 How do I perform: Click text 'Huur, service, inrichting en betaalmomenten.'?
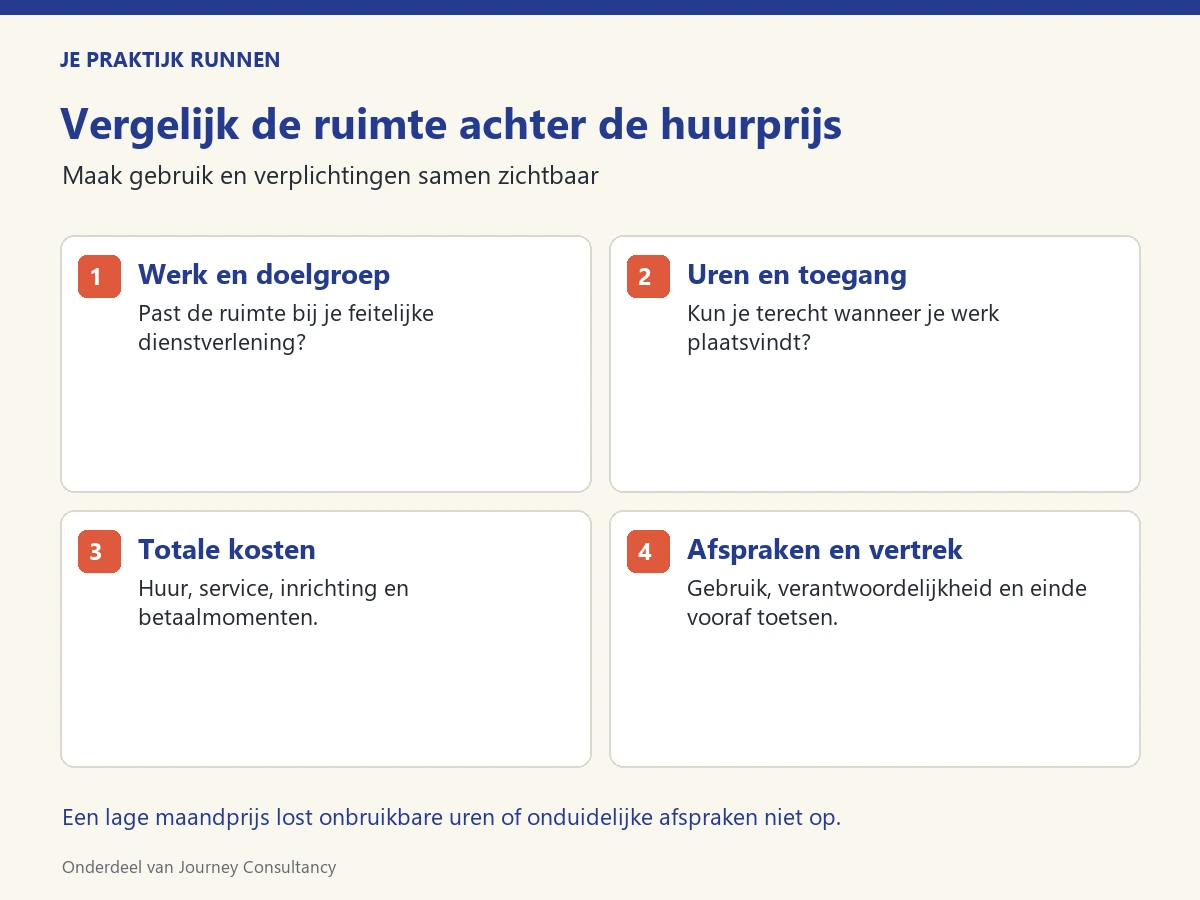click(x=273, y=603)
